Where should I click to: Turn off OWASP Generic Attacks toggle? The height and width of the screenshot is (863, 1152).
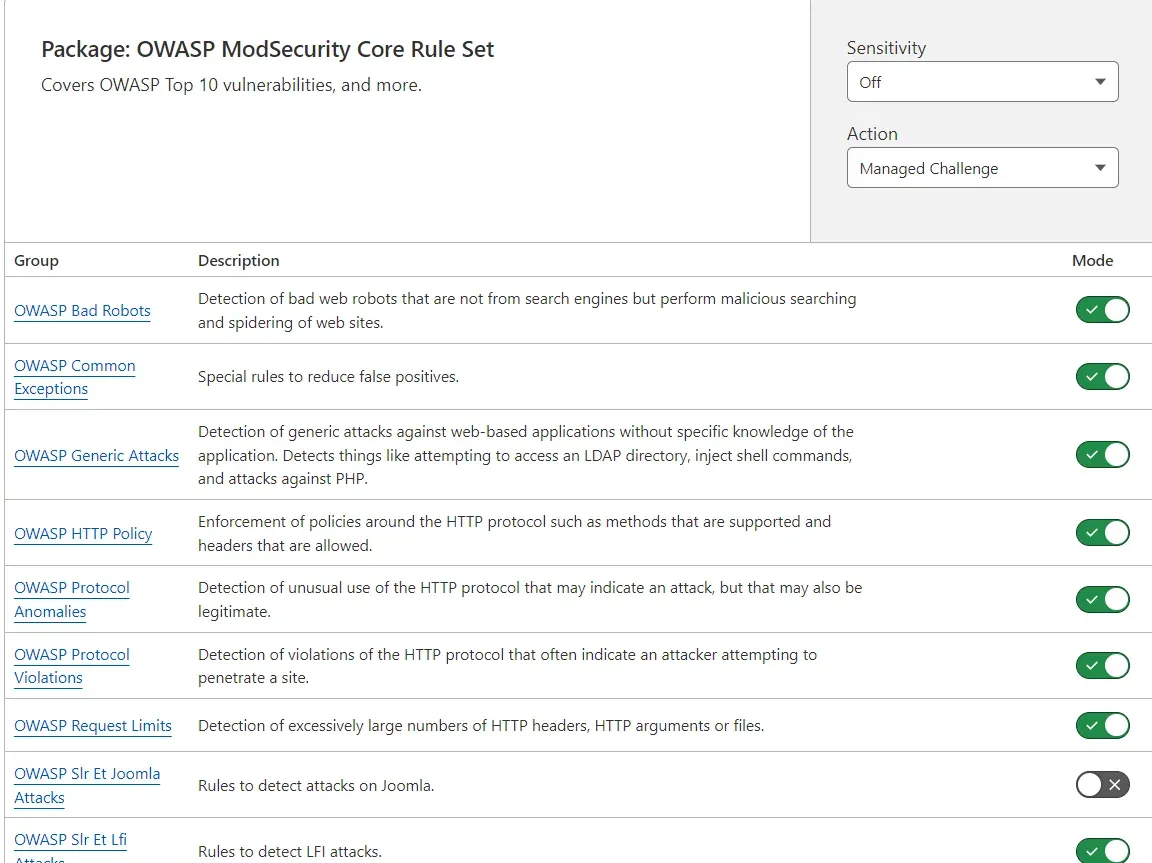tap(1102, 455)
